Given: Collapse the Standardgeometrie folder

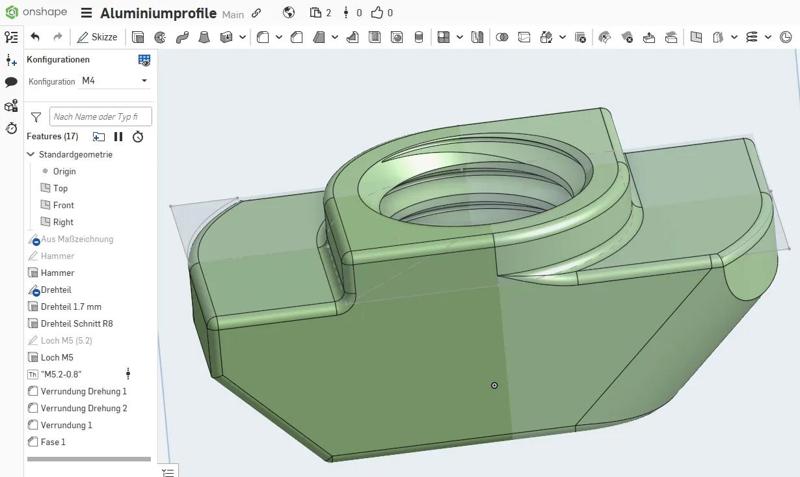Looking at the screenshot, I should [31, 154].
